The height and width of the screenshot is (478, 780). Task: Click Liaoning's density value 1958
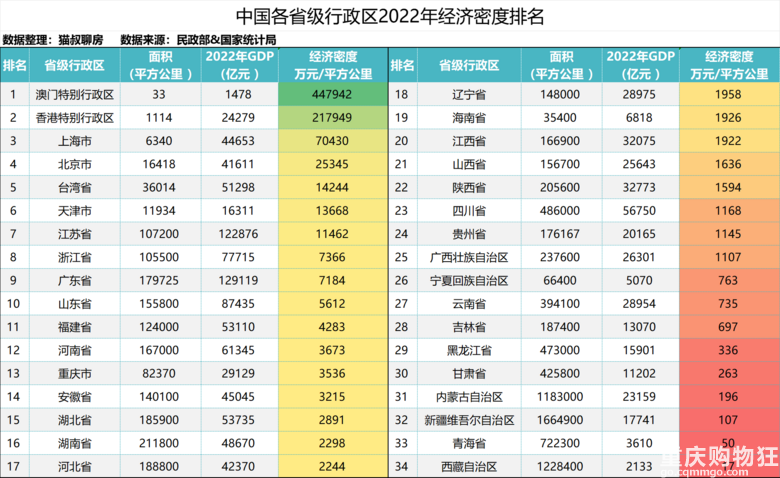click(x=729, y=95)
